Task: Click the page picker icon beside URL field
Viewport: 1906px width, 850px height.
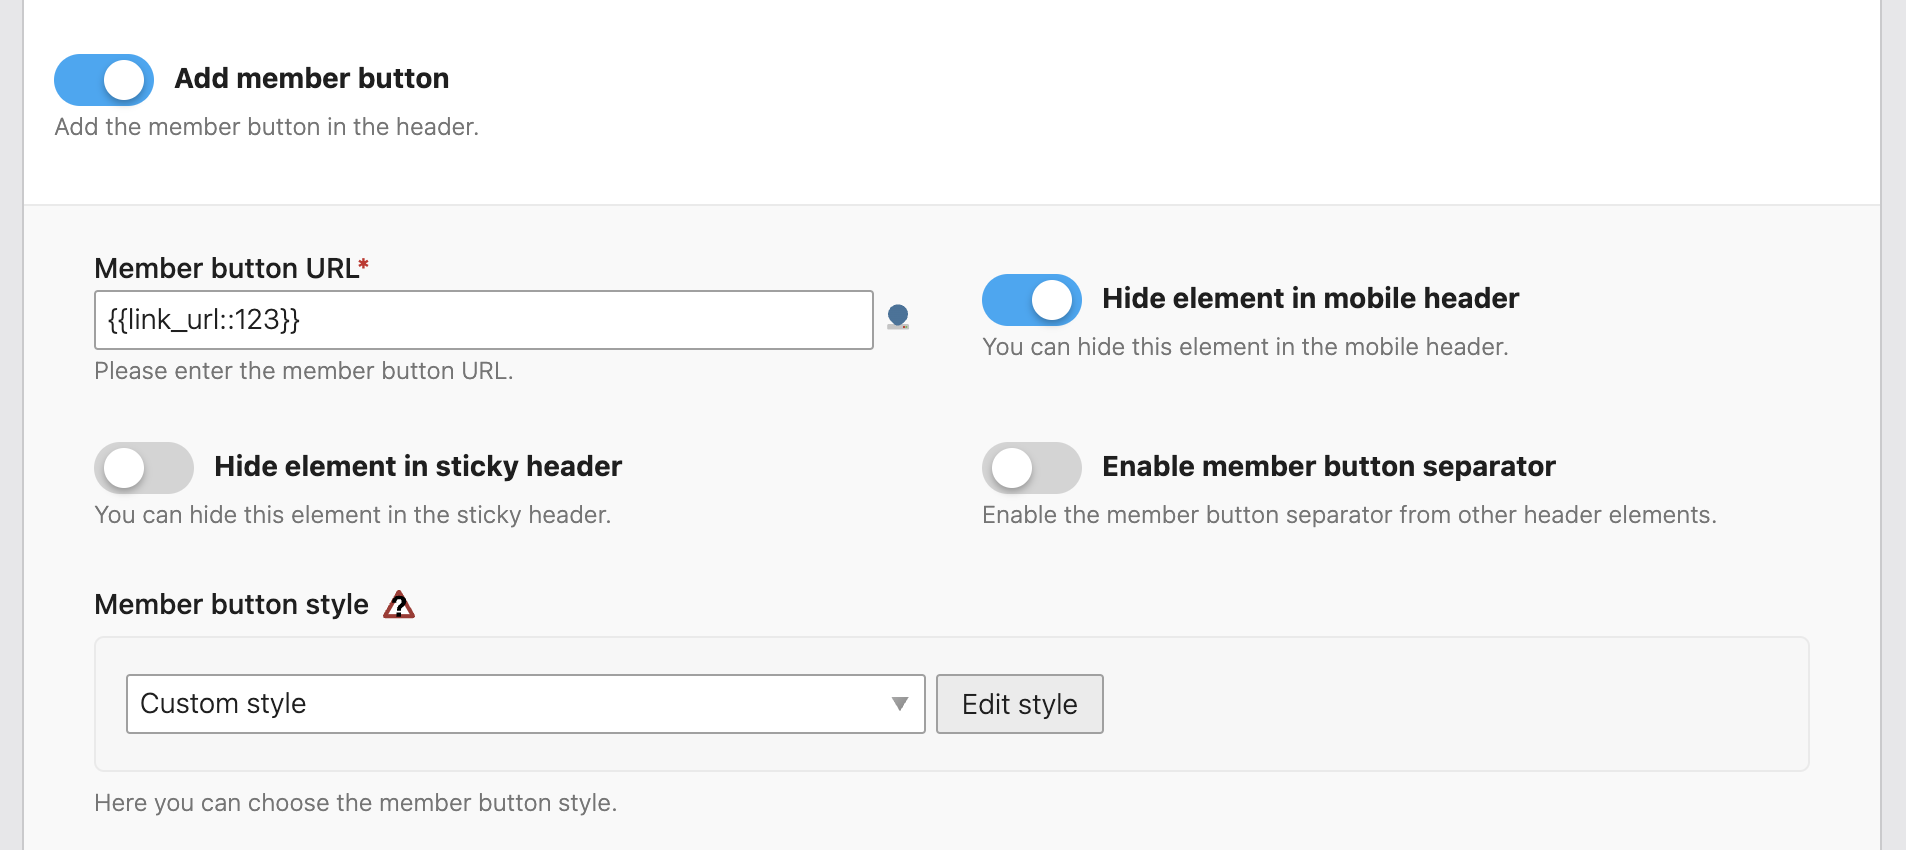Action: pos(898,317)
